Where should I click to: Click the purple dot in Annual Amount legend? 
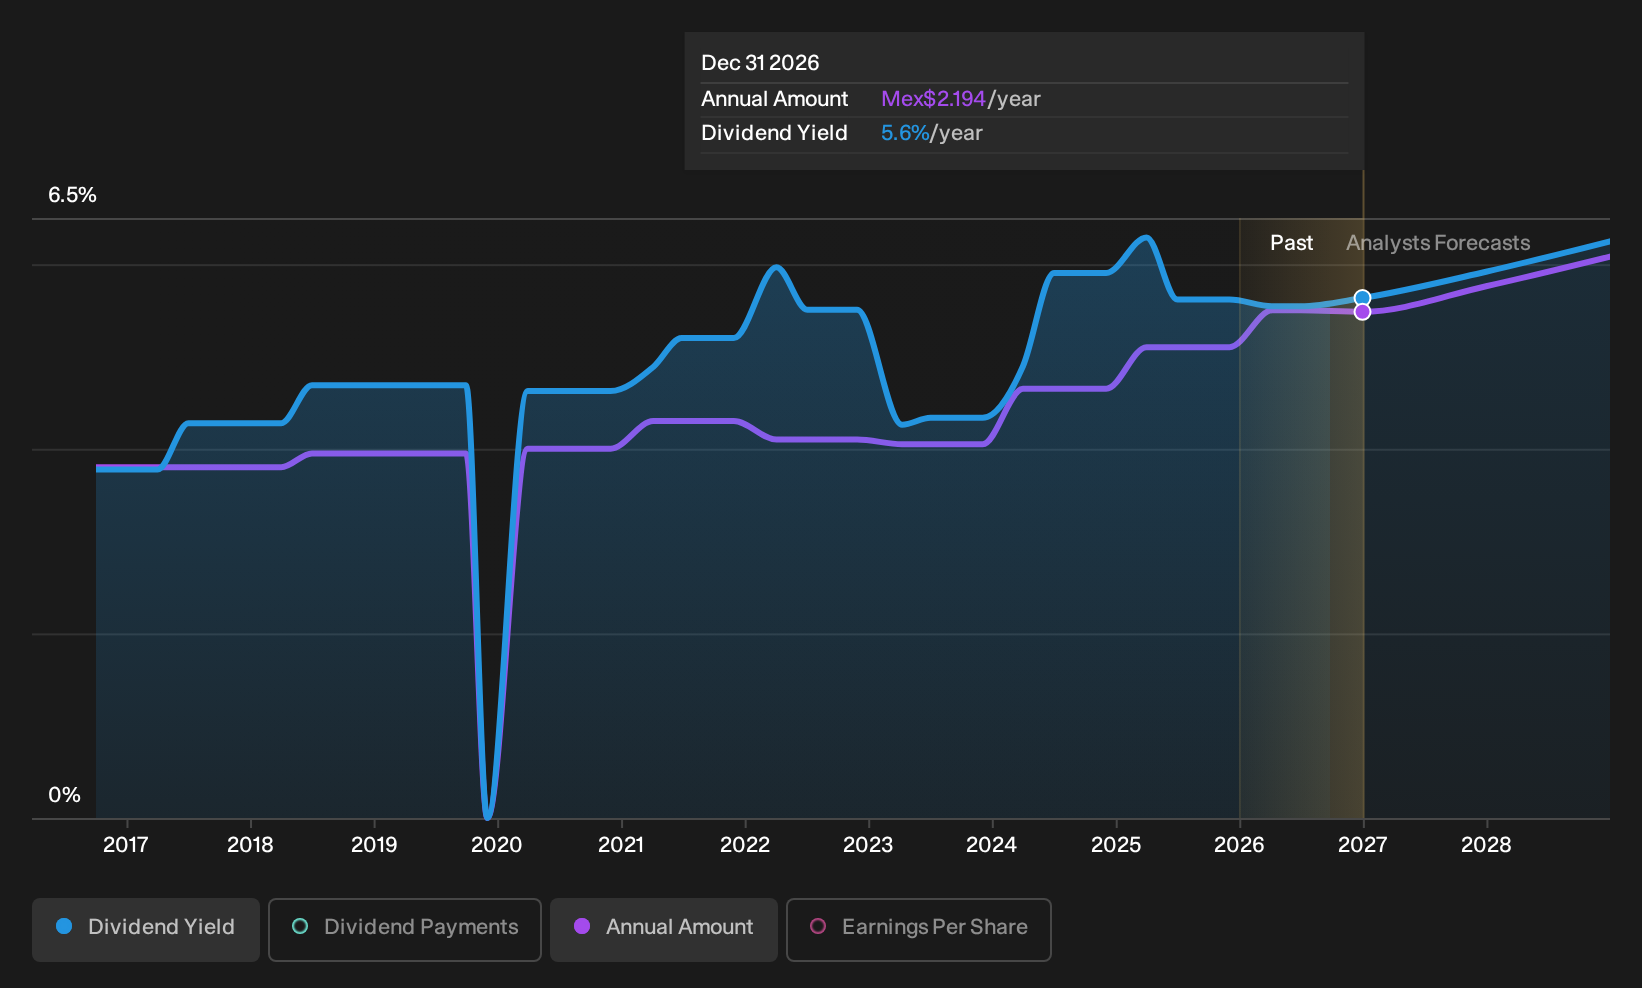point(582,926)
